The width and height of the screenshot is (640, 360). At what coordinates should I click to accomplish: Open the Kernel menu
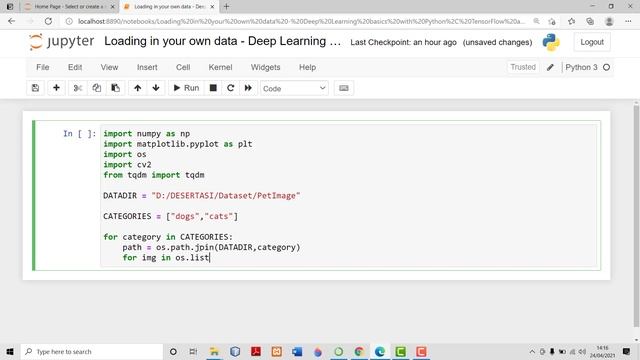point(220,67)
